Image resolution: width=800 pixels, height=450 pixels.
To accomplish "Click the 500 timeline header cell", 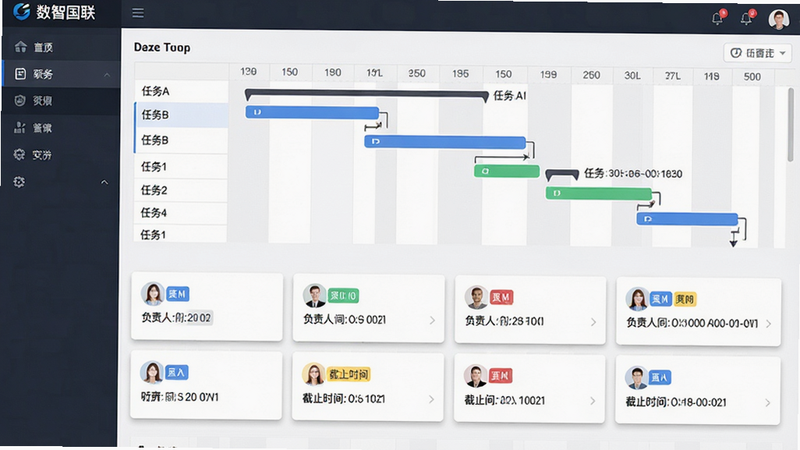I will 752,77.
